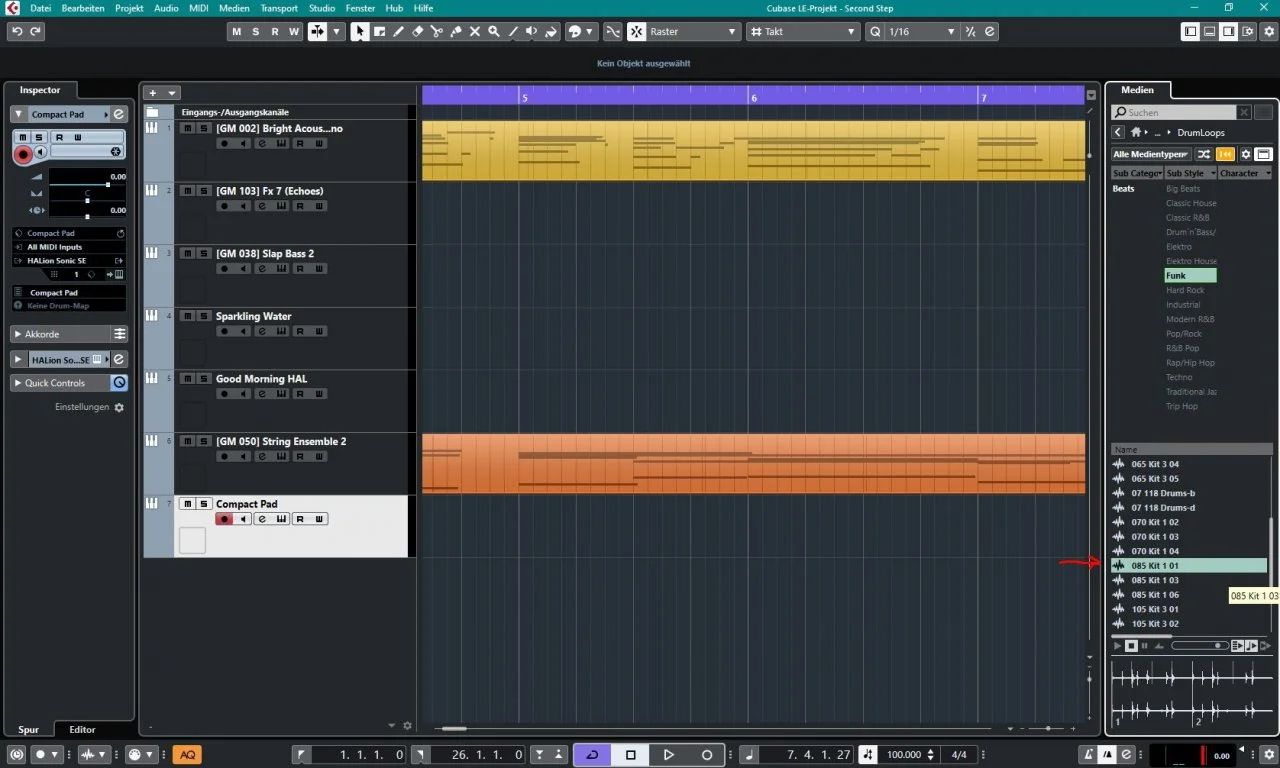Start transport playback
1280x768 pixels.
(669, 754)
